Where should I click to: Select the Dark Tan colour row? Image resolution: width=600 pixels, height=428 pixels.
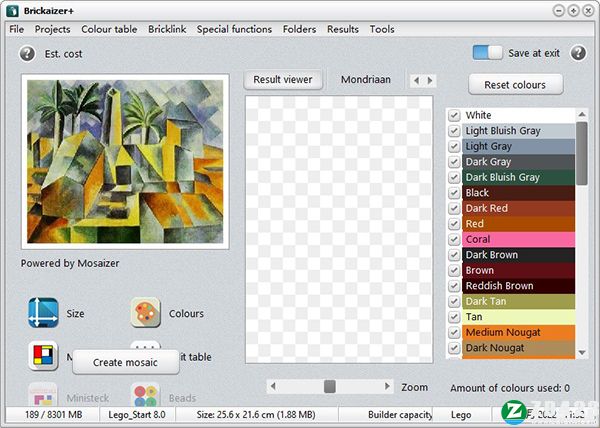coord(518,301)
